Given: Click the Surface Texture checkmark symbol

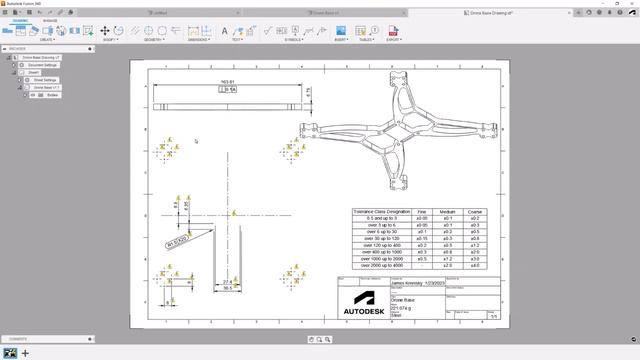Looking at the screenshot, I should pos(268,31).
